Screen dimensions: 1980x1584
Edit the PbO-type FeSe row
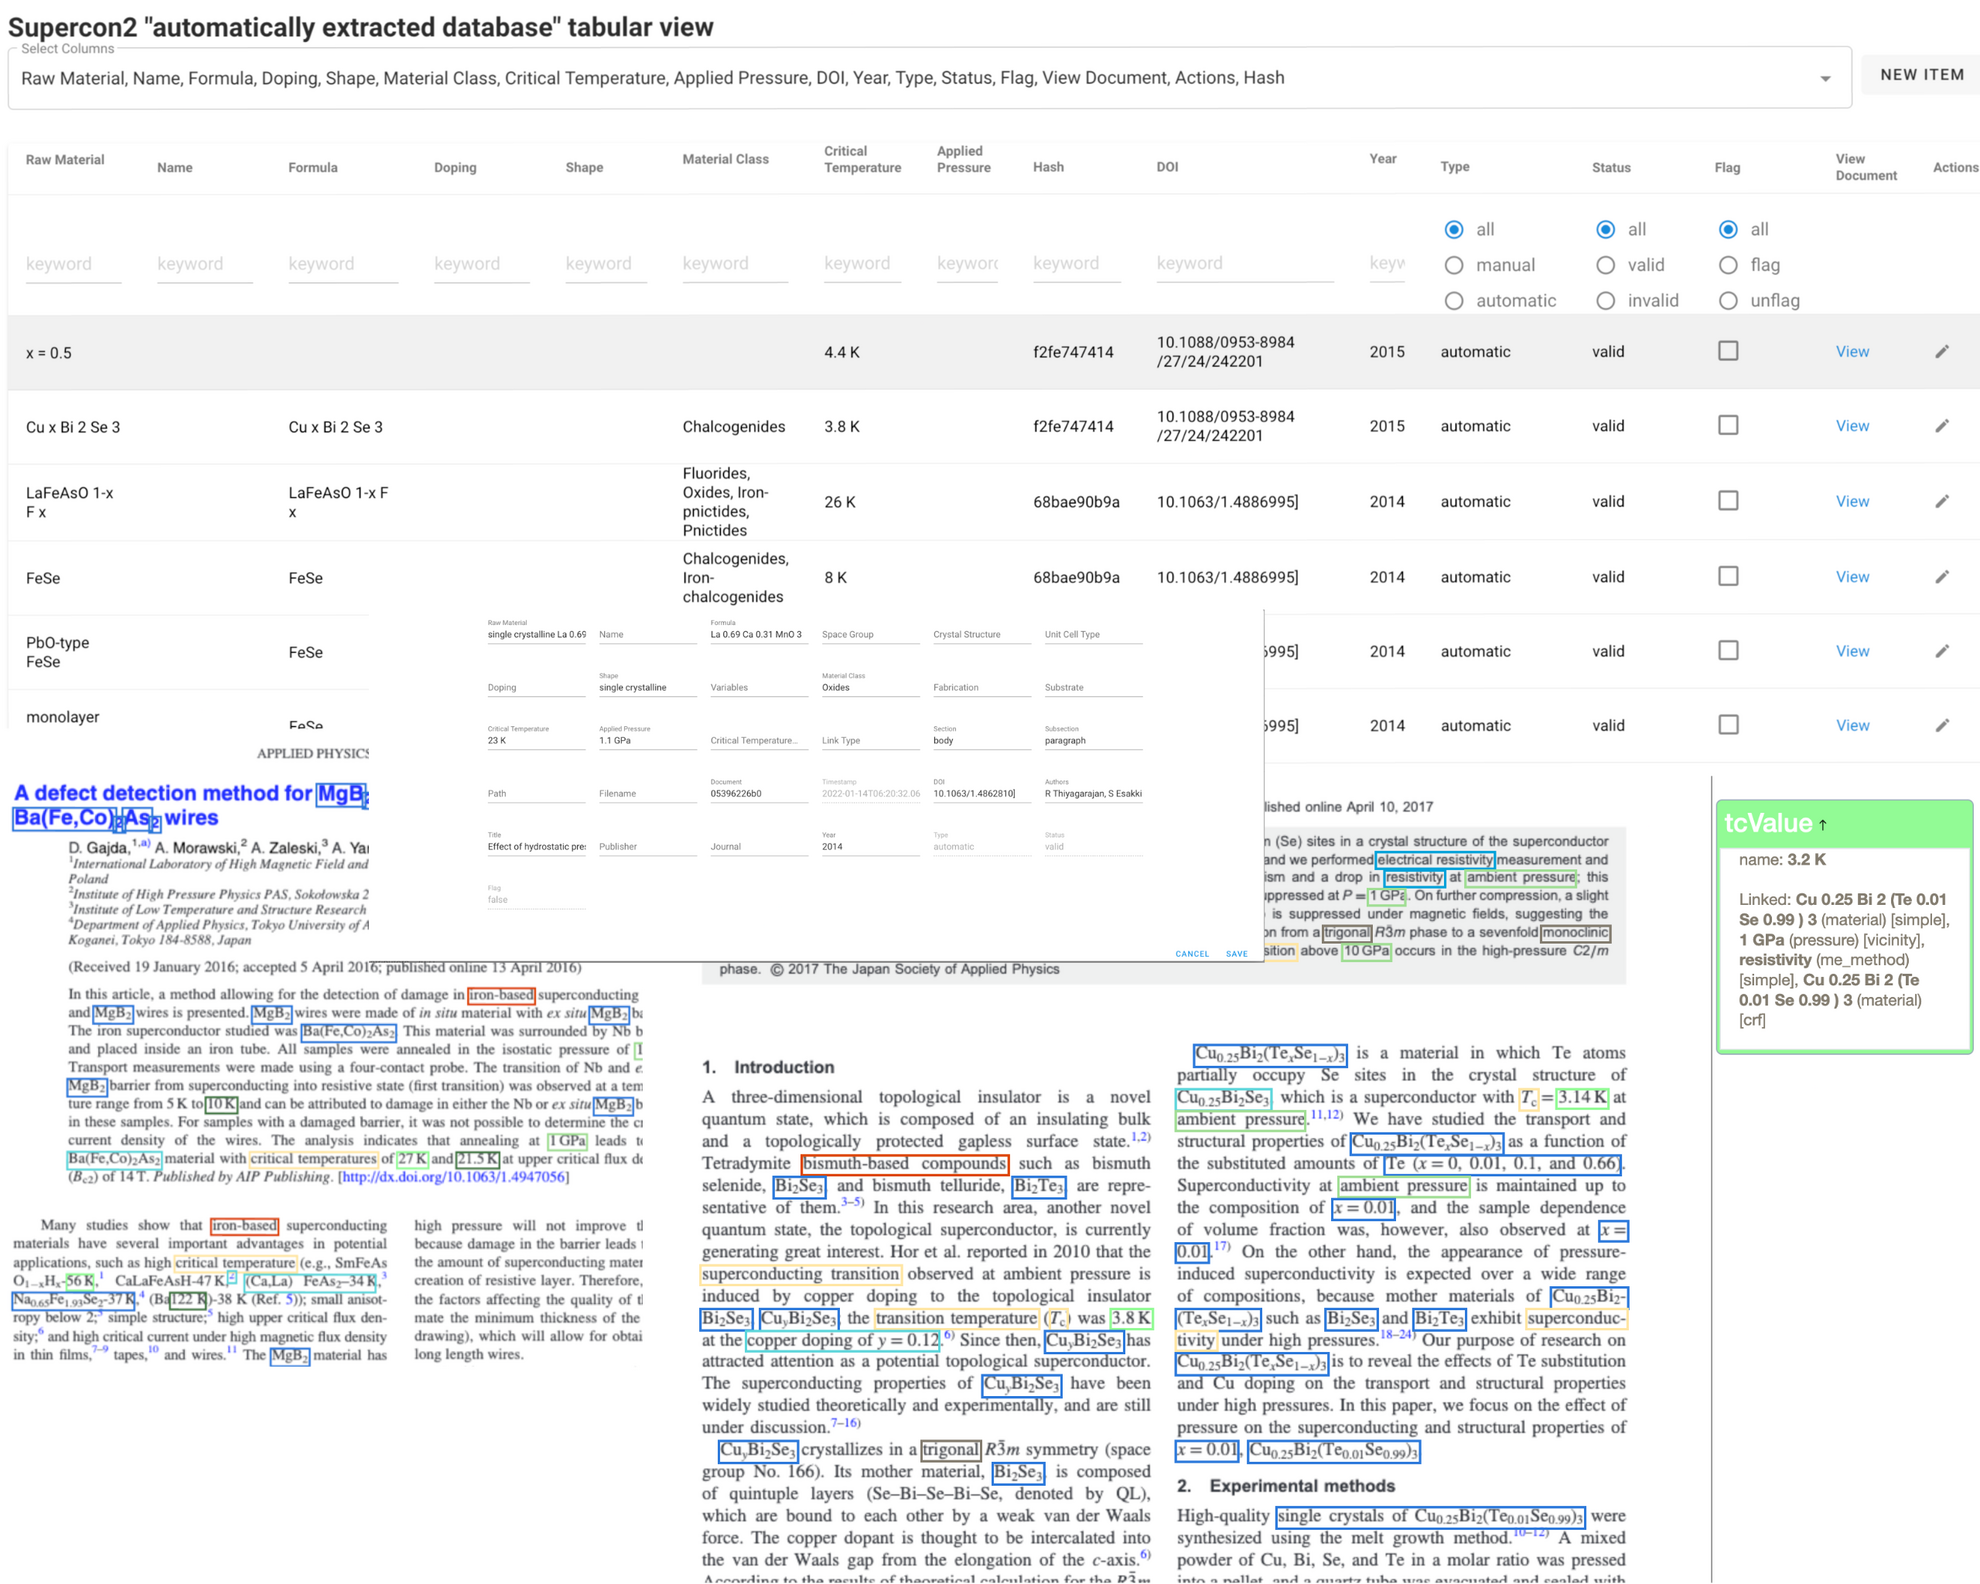[1941, 651]
